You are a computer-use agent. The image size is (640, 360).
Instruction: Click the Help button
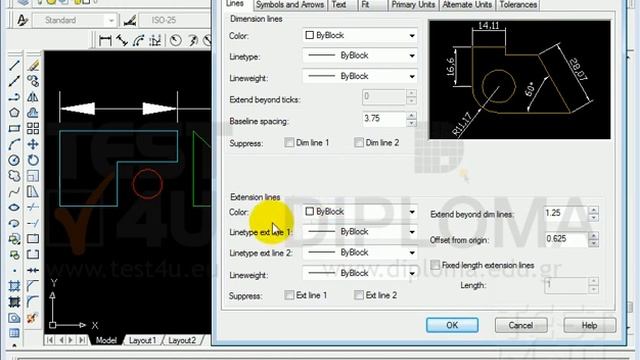pos(589,325)
